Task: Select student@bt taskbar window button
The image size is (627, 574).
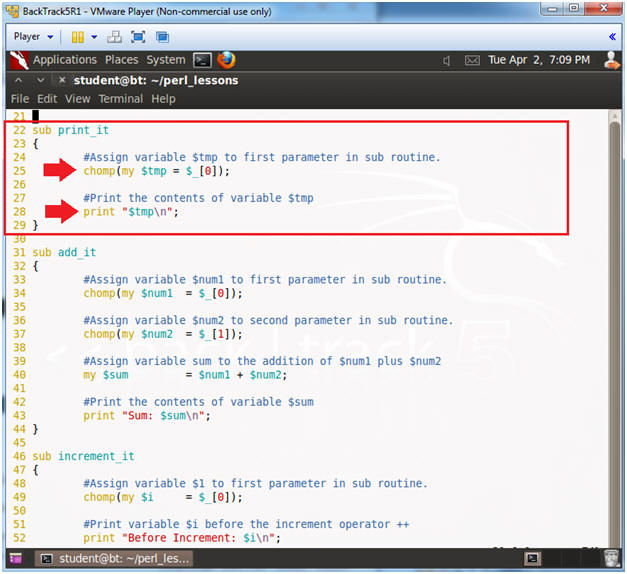Action: [x=114, y=558]
